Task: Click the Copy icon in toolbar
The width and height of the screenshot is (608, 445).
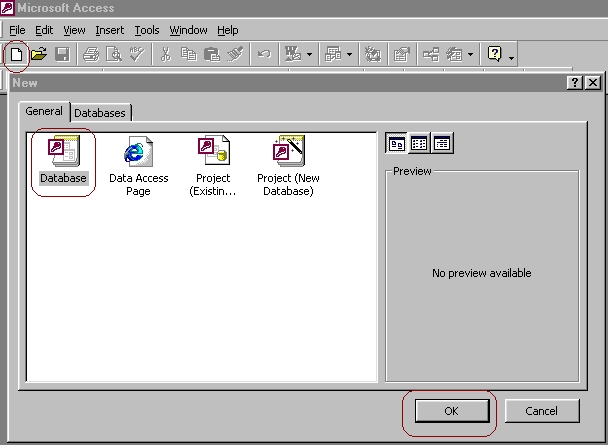Action: [189, 54]
